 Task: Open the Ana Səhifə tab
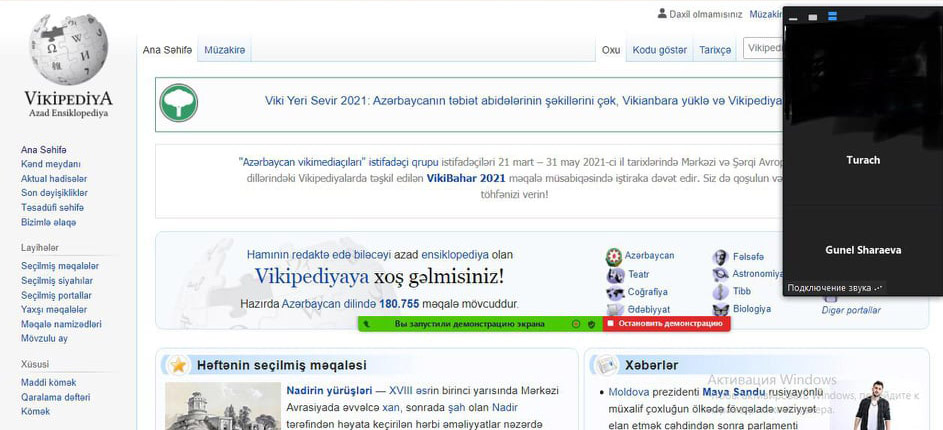[x=167, y=51]
